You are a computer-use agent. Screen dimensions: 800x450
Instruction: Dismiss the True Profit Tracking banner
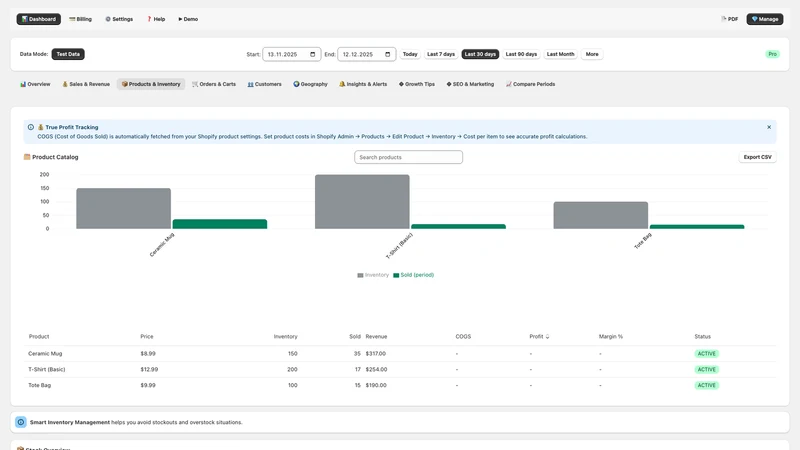tap(769, 127)
